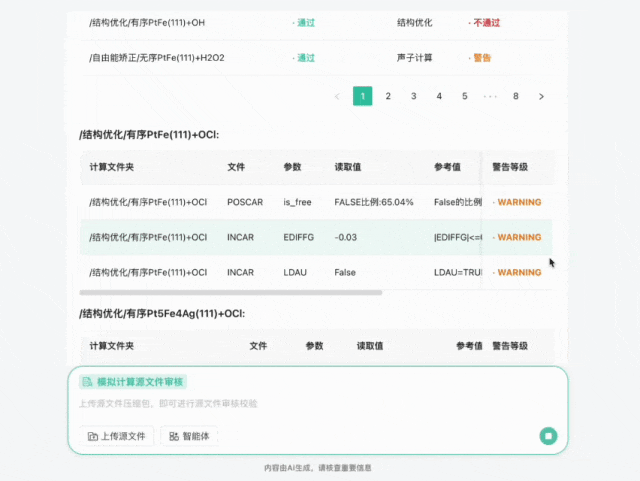
Task: Switch to page 2 in pagination
Action: (x=388, y=96)
